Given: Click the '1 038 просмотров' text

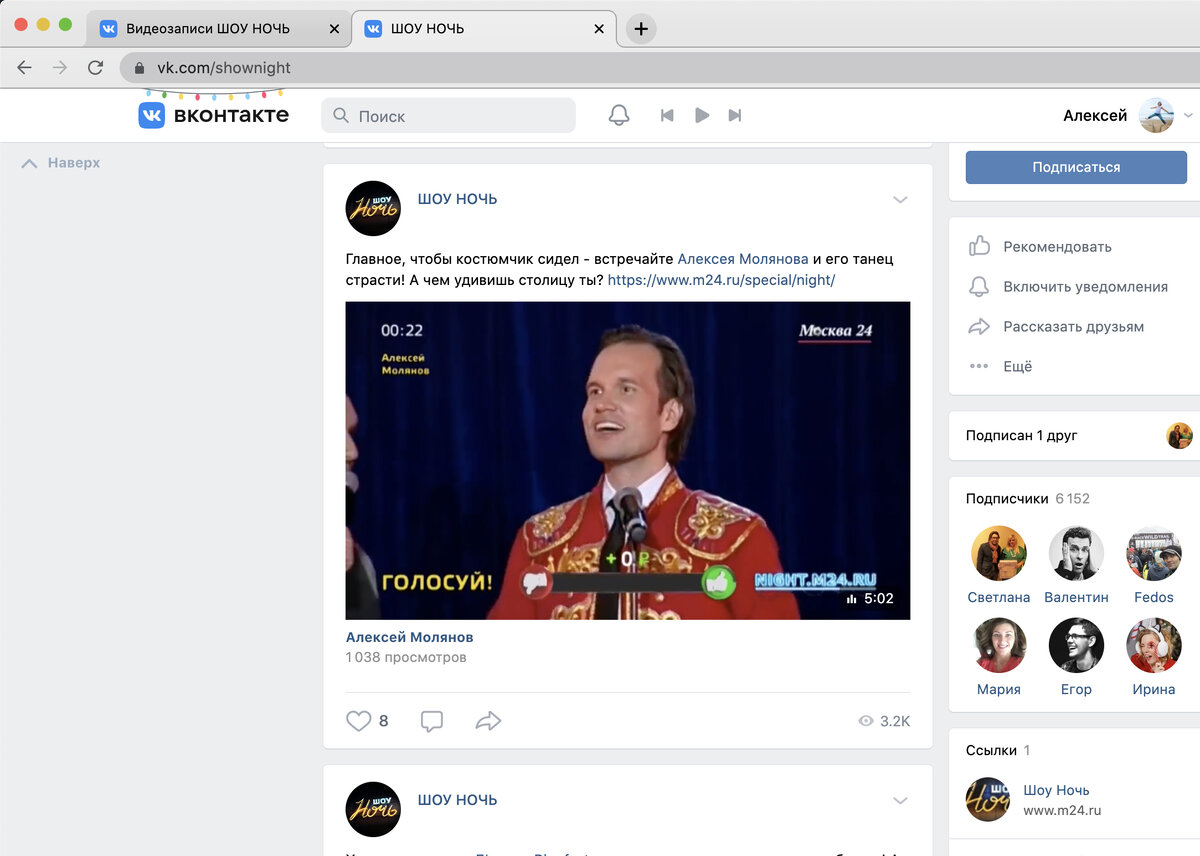Looking at the screenshot, I should 406,657.
